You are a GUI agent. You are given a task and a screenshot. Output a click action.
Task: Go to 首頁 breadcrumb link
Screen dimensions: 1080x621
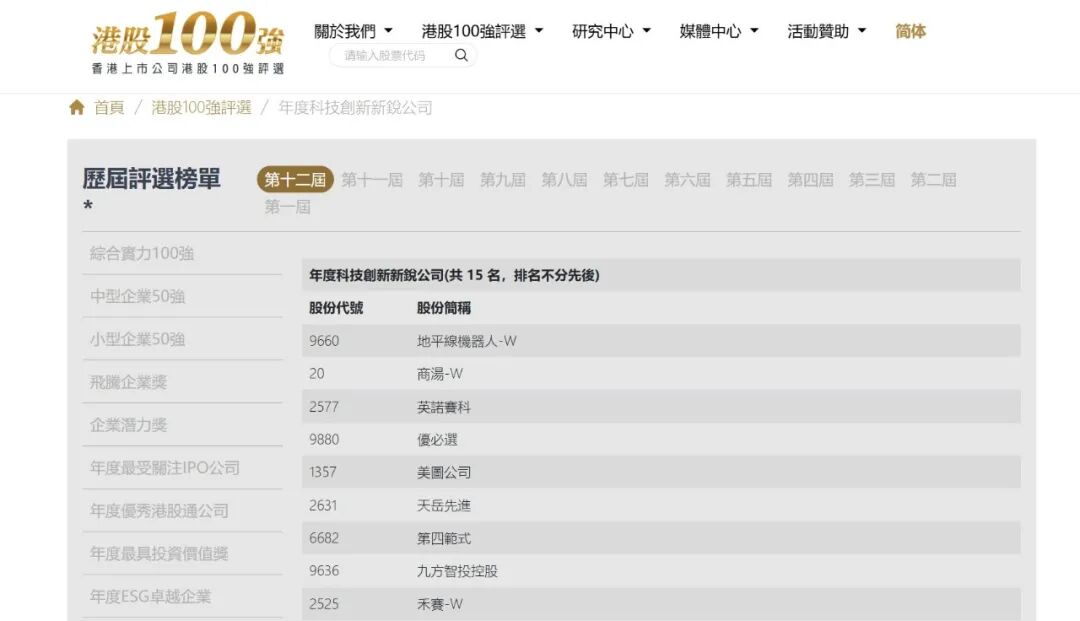pyautogui.click(x=109, y=107)
